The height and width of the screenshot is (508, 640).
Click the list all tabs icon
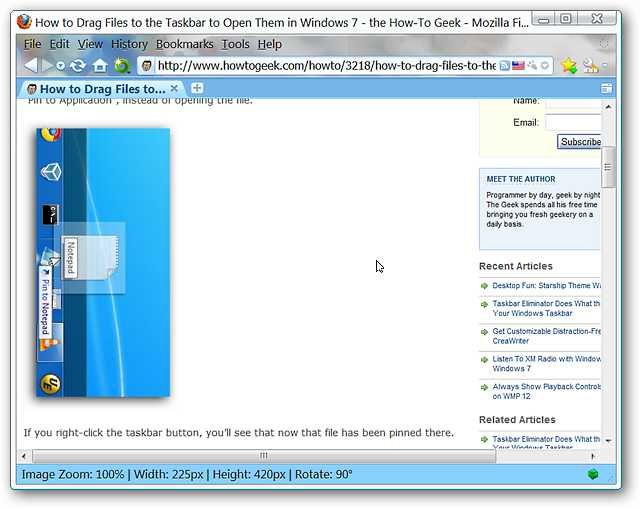pyautogui.click(x=606, y=89)
